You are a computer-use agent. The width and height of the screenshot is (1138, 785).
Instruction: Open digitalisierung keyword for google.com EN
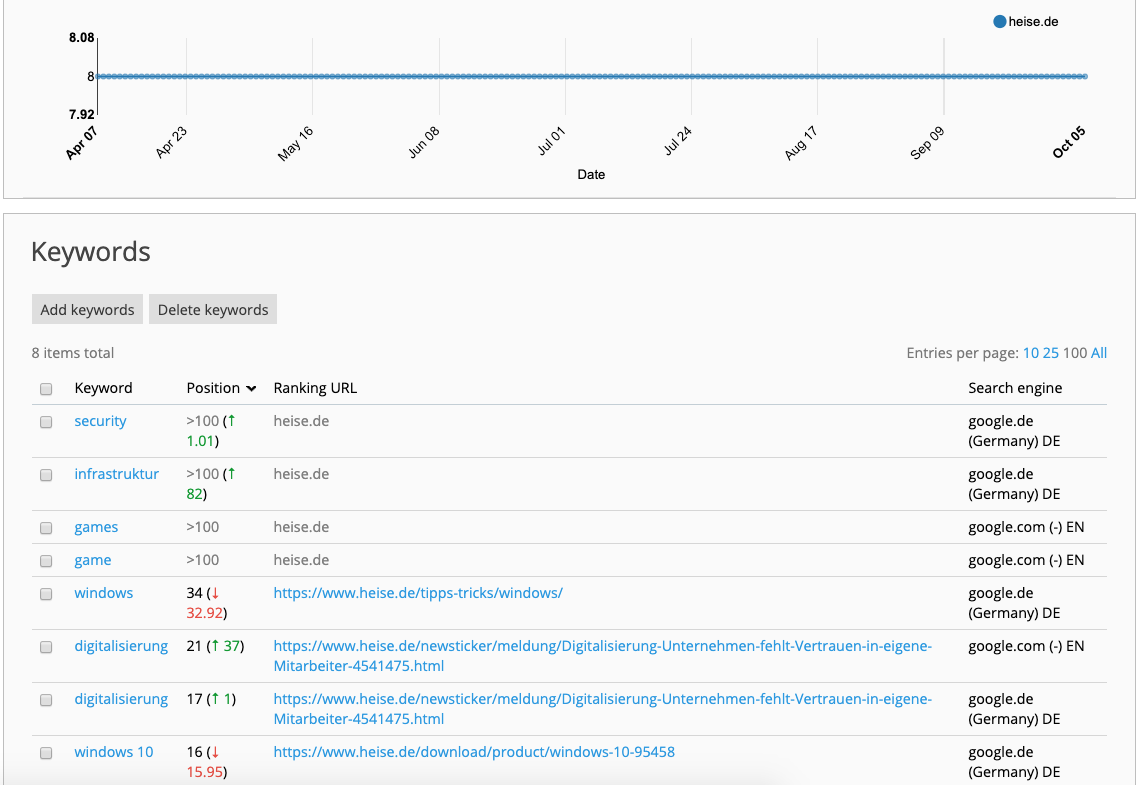[x=121, y=646]
